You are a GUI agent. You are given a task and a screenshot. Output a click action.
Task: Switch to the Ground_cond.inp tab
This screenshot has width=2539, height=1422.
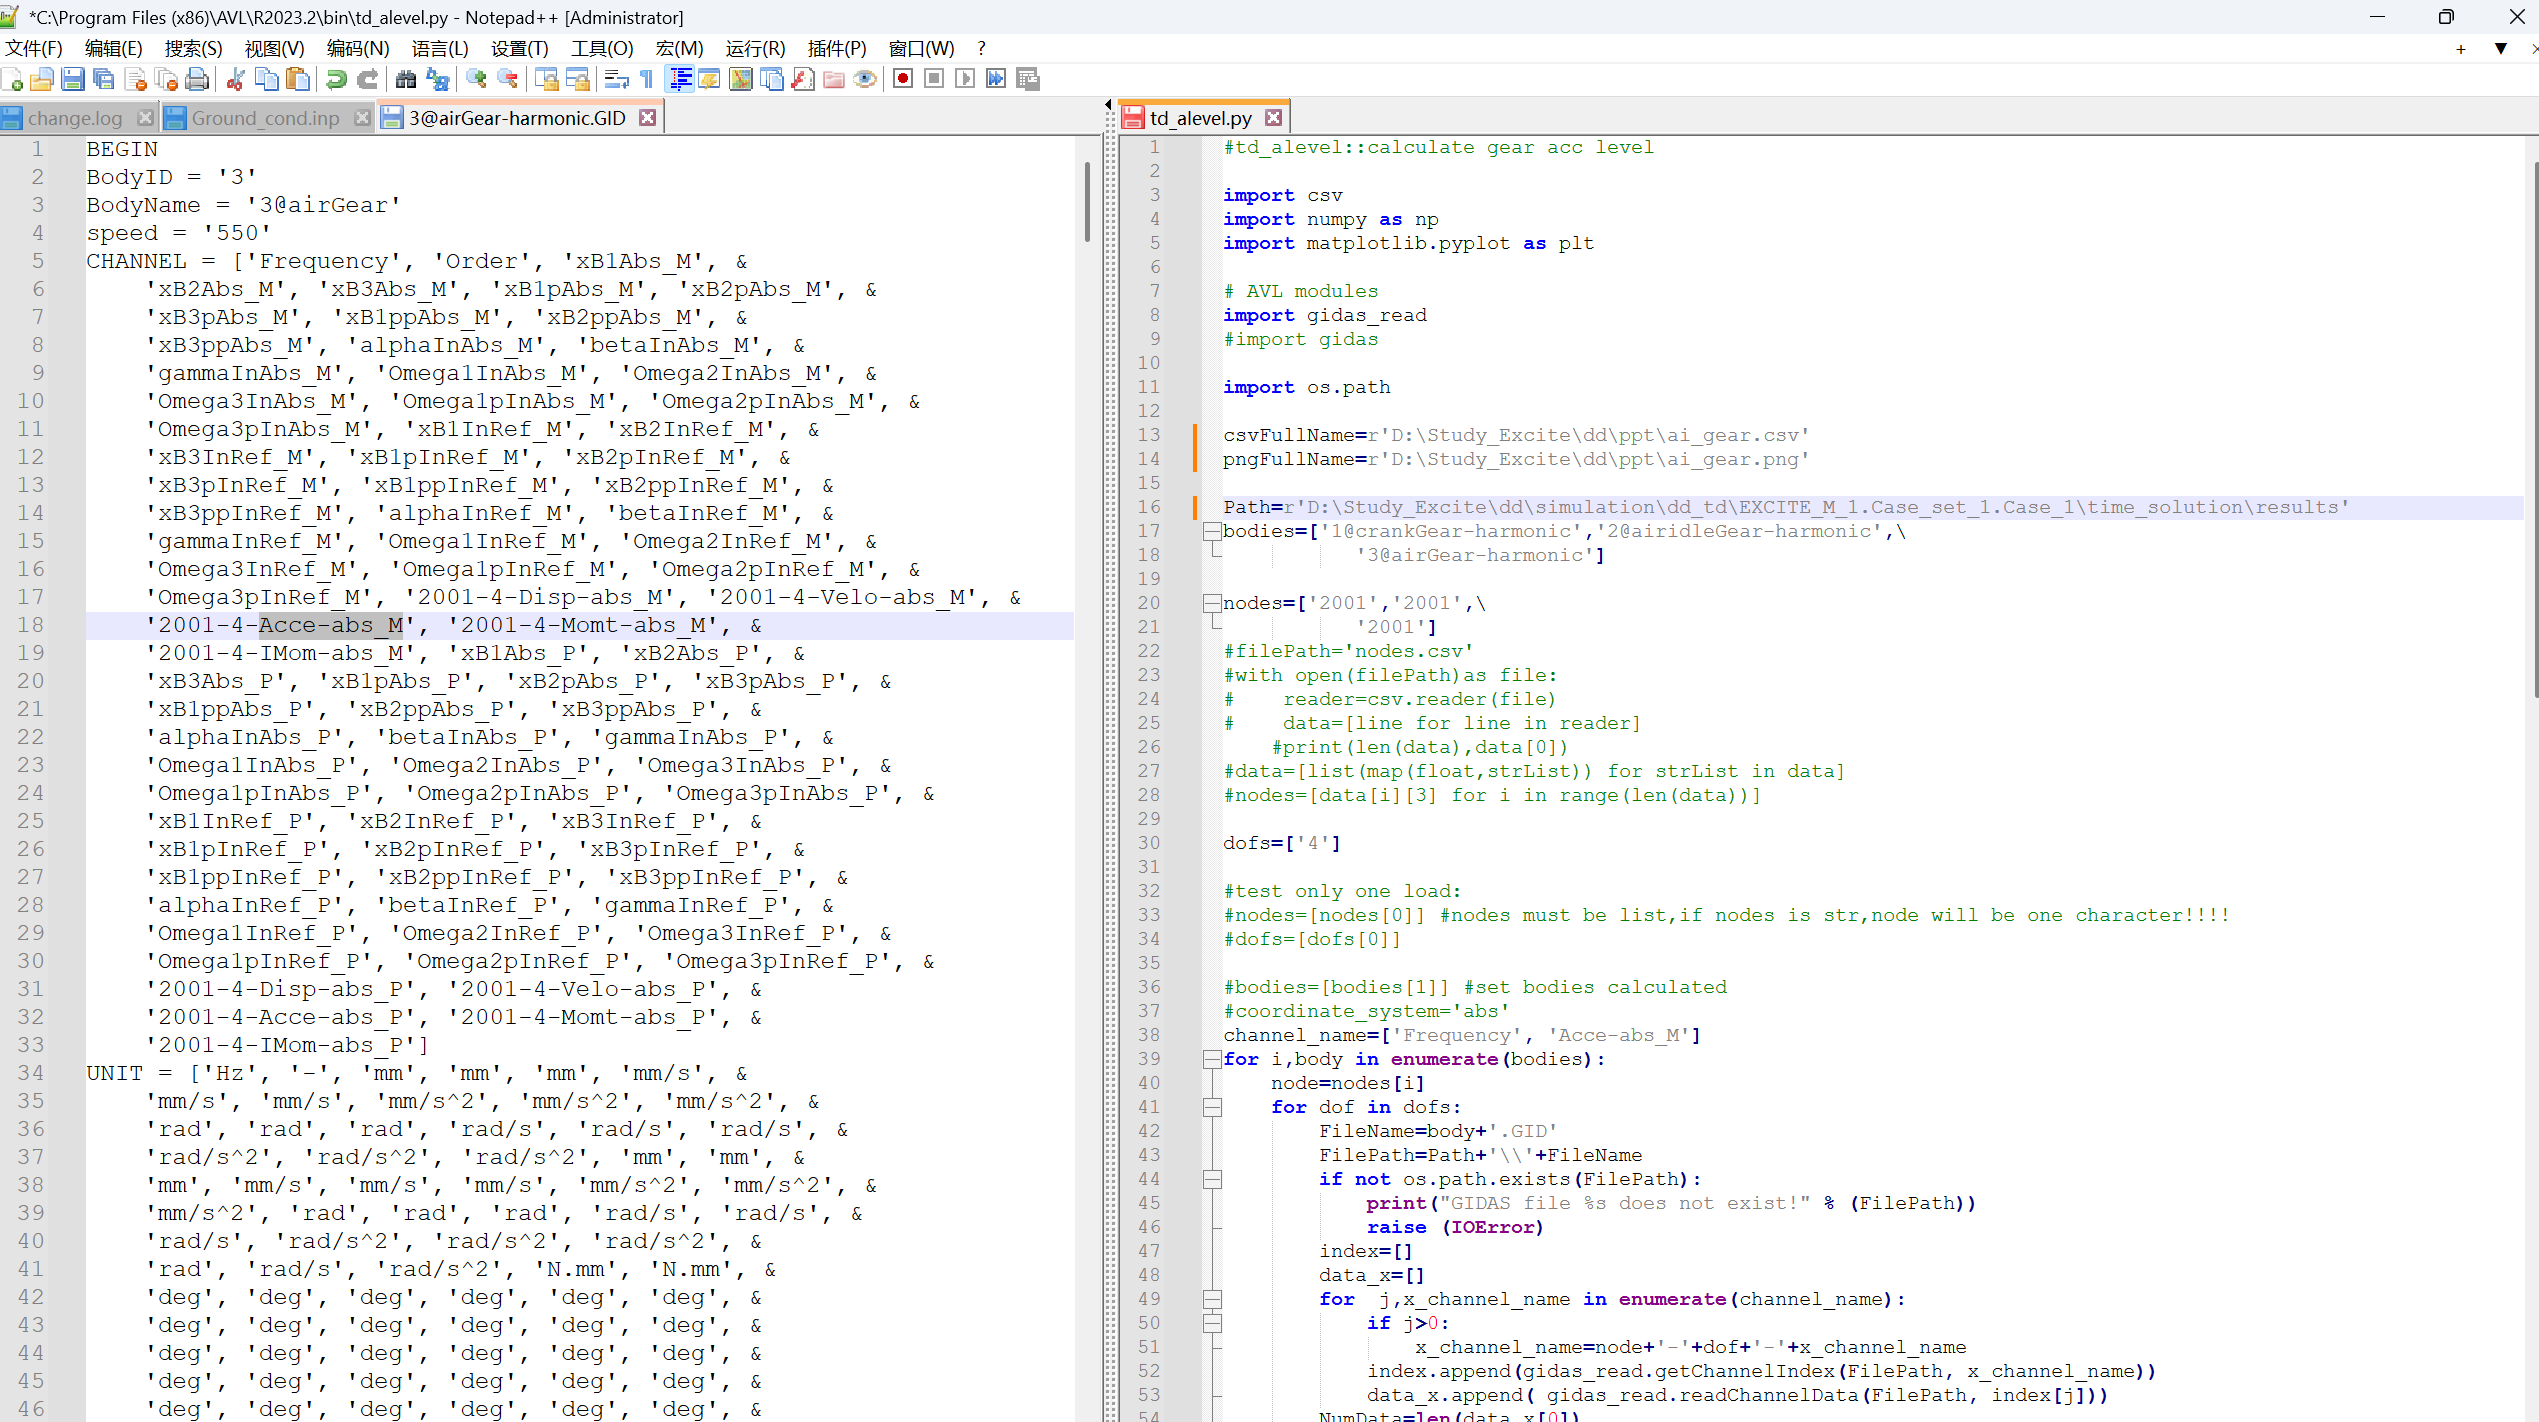point(265,118)
